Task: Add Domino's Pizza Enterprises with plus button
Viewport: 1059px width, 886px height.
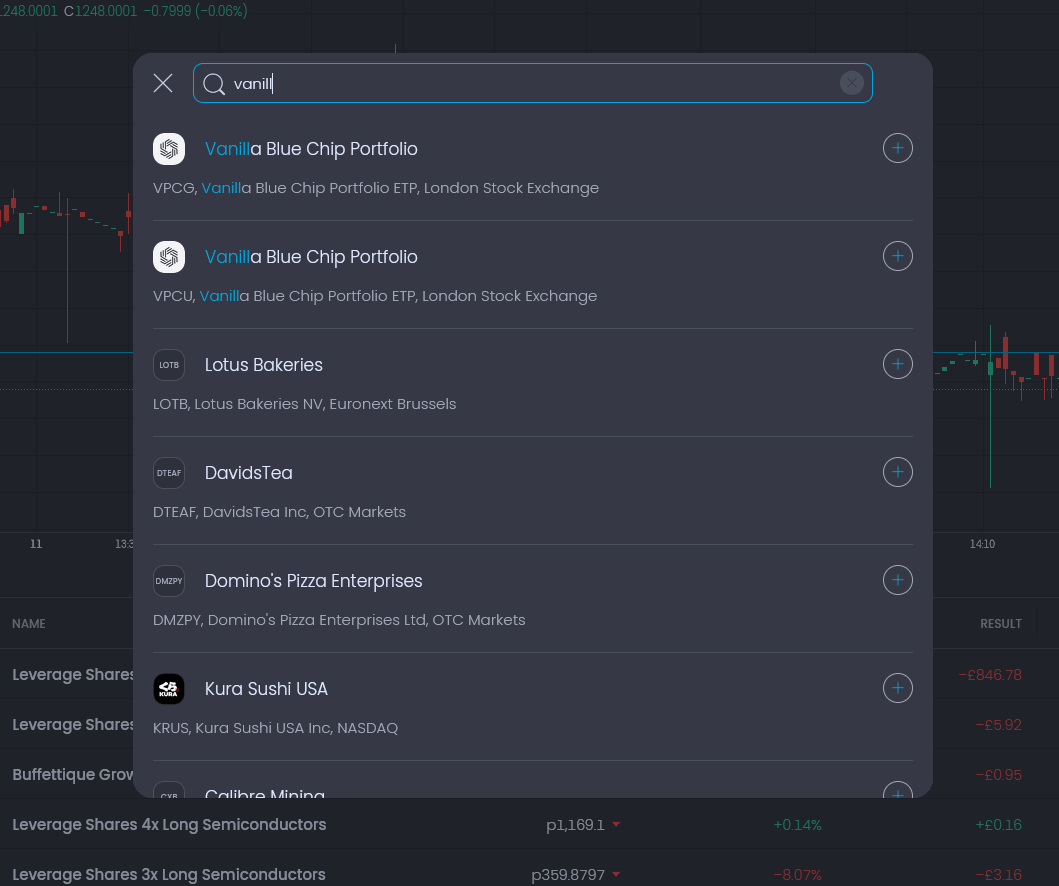Action: pyautogui.click(x=898, y=580)
